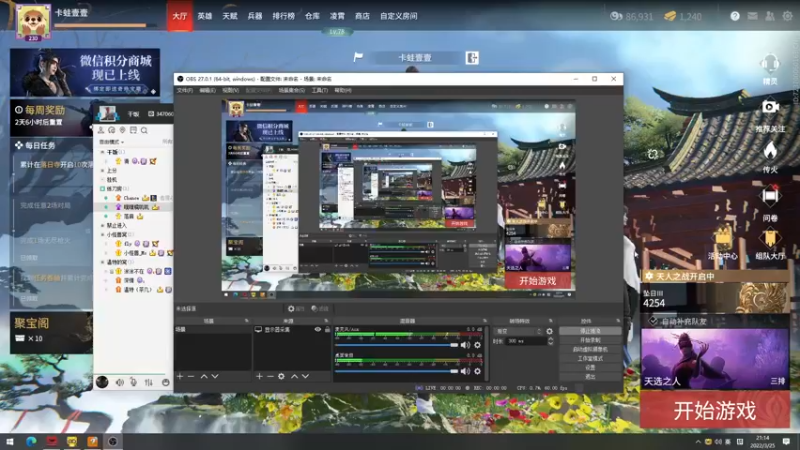
Task: Open 活动中心 activity center
Action: coord(723,239)
